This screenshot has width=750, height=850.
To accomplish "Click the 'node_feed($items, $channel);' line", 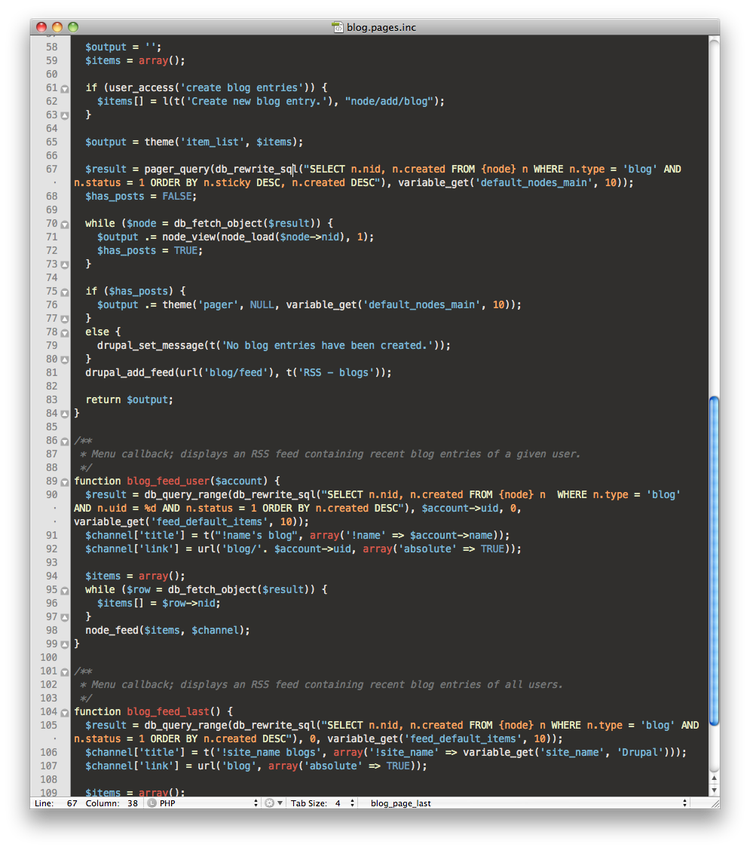I will tap(167, 630).
